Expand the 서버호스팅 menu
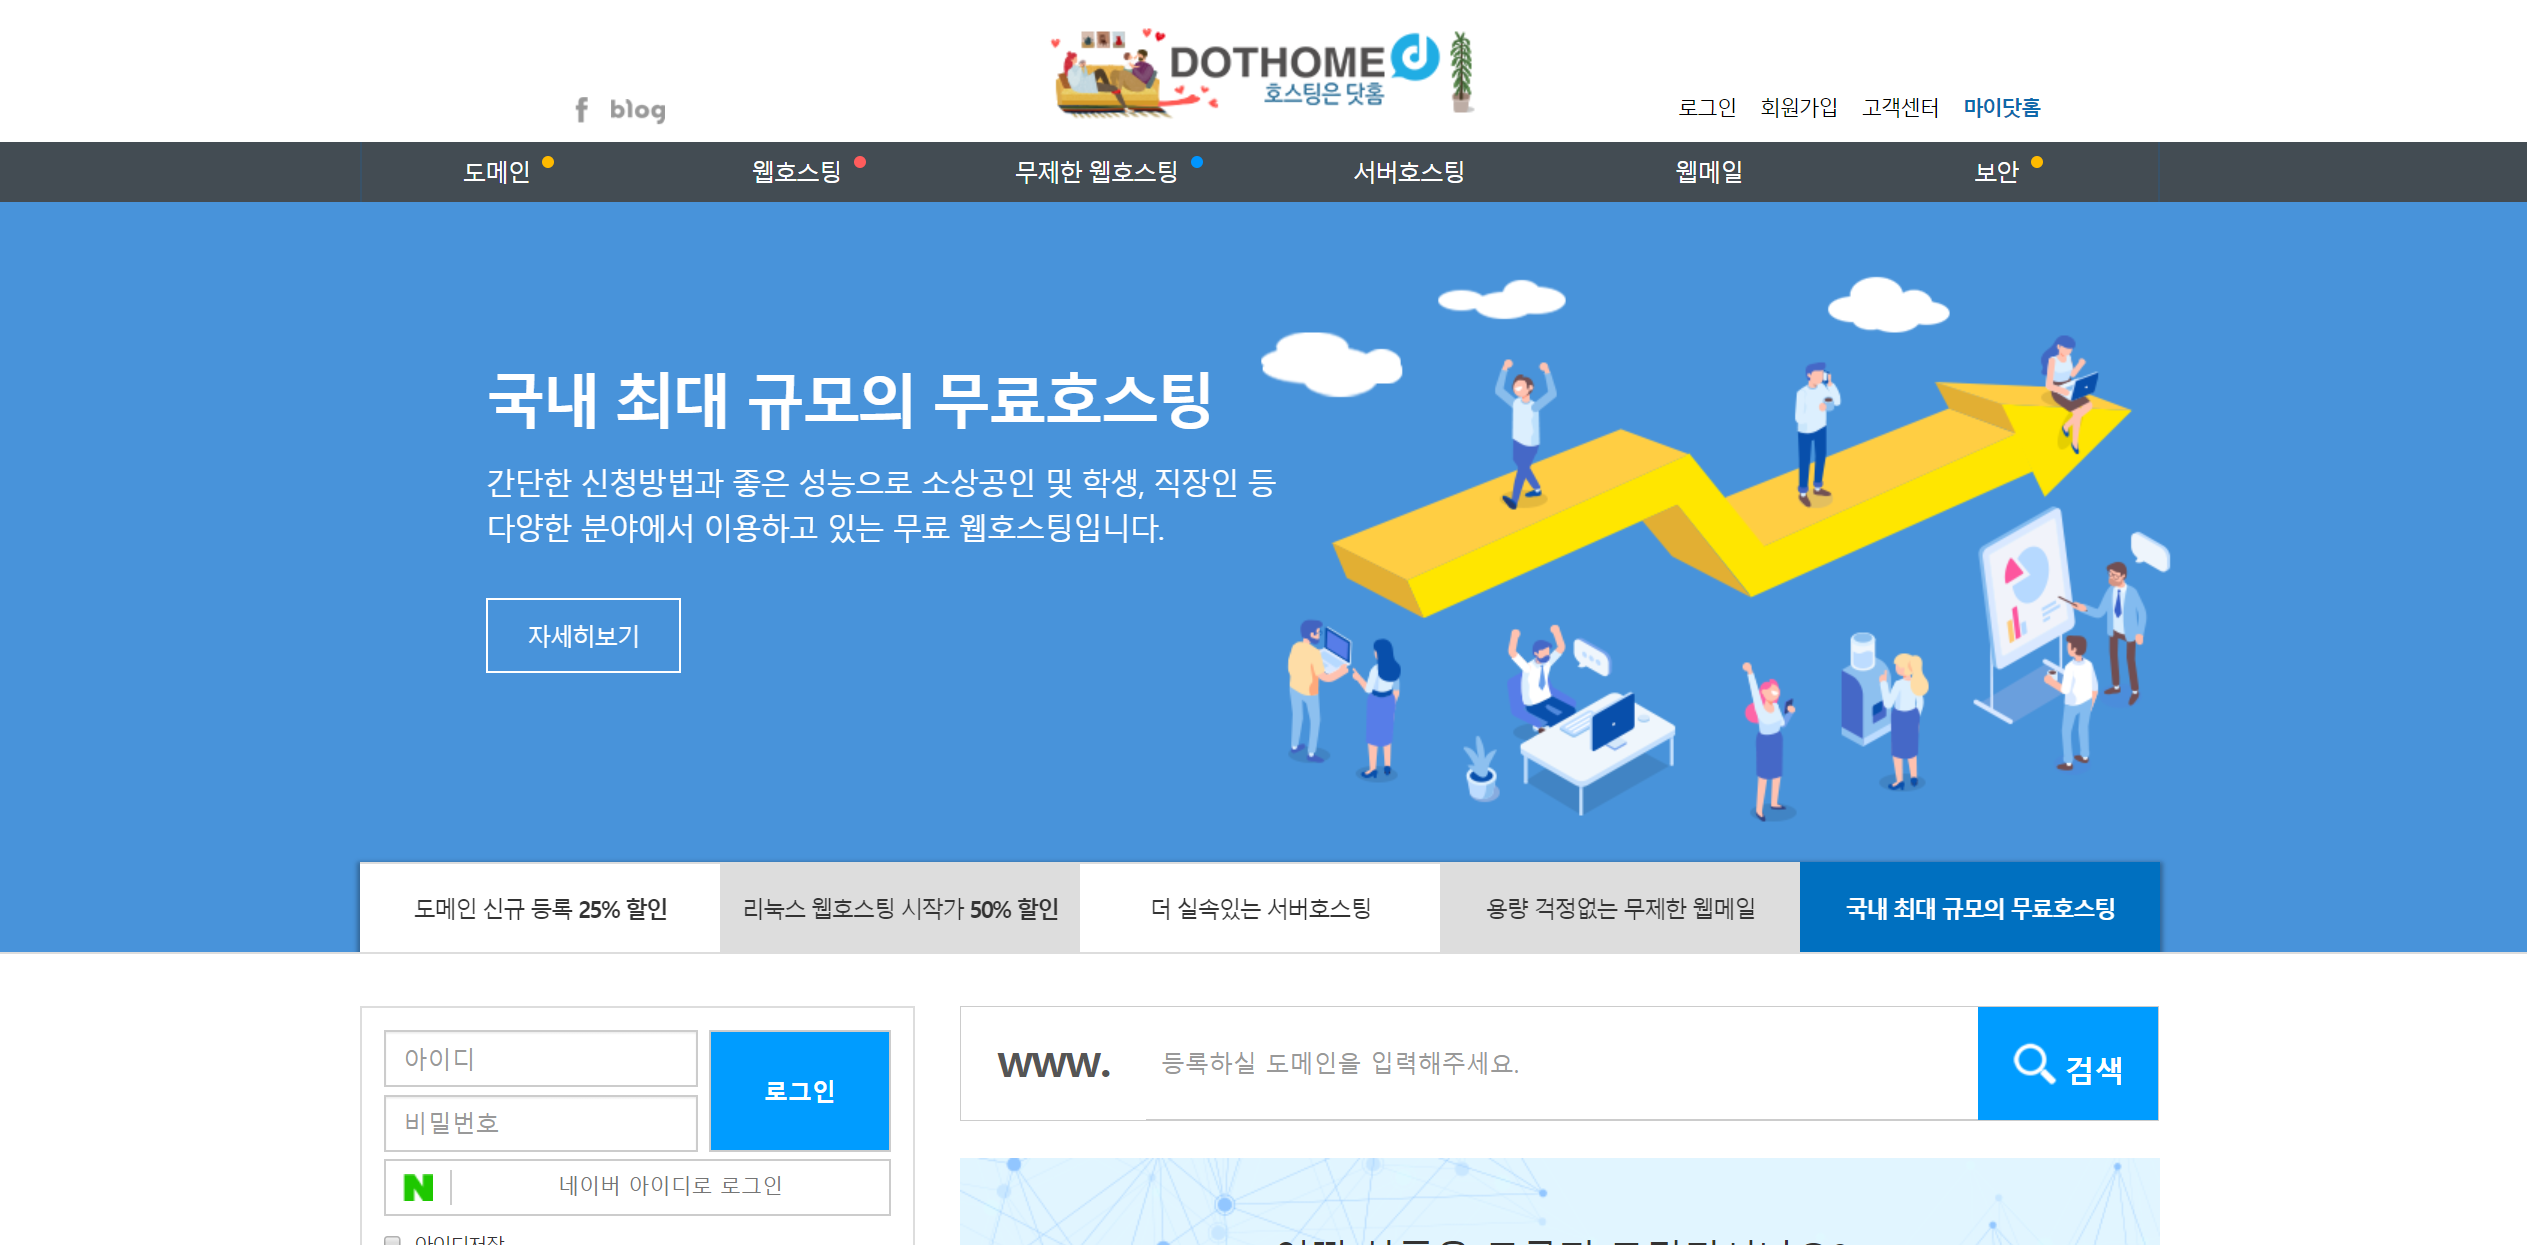Viewport: 2527px width, 1245px height. (x=1408, y=172)
